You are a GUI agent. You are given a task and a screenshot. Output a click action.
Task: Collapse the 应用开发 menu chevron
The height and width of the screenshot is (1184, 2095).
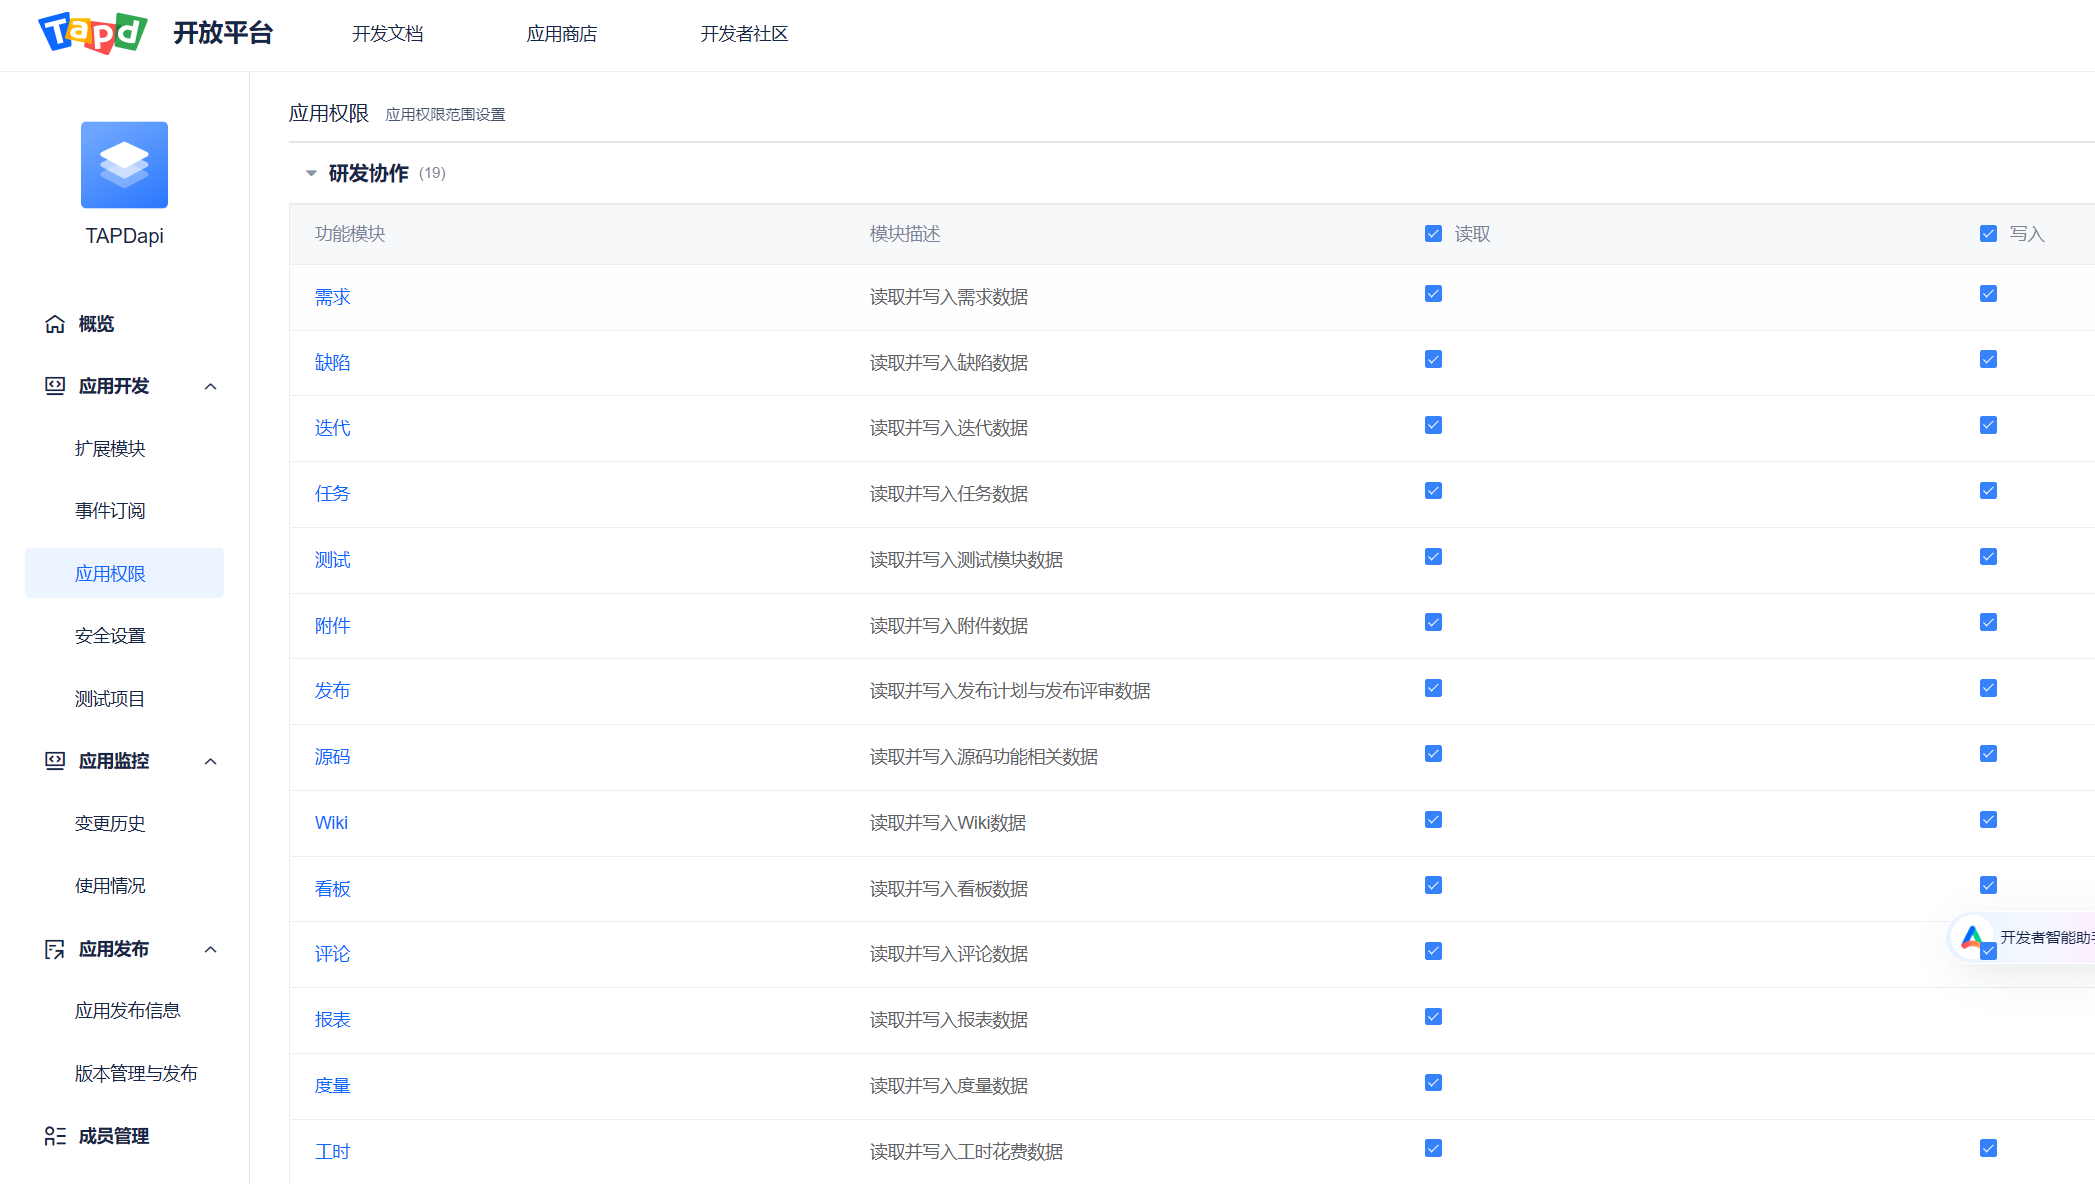(x=210, y=387)
